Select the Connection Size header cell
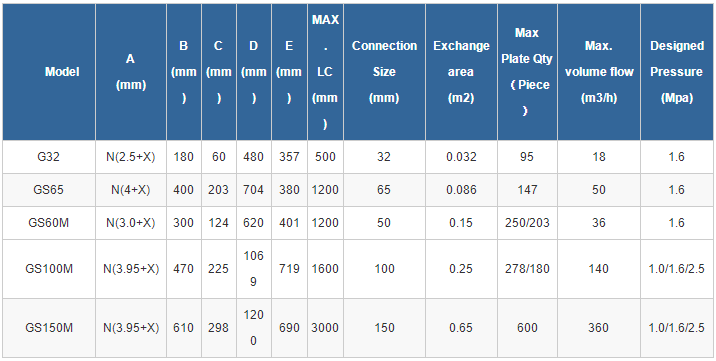Viewport: 716px width, 361px height. (x=384, y=72)
